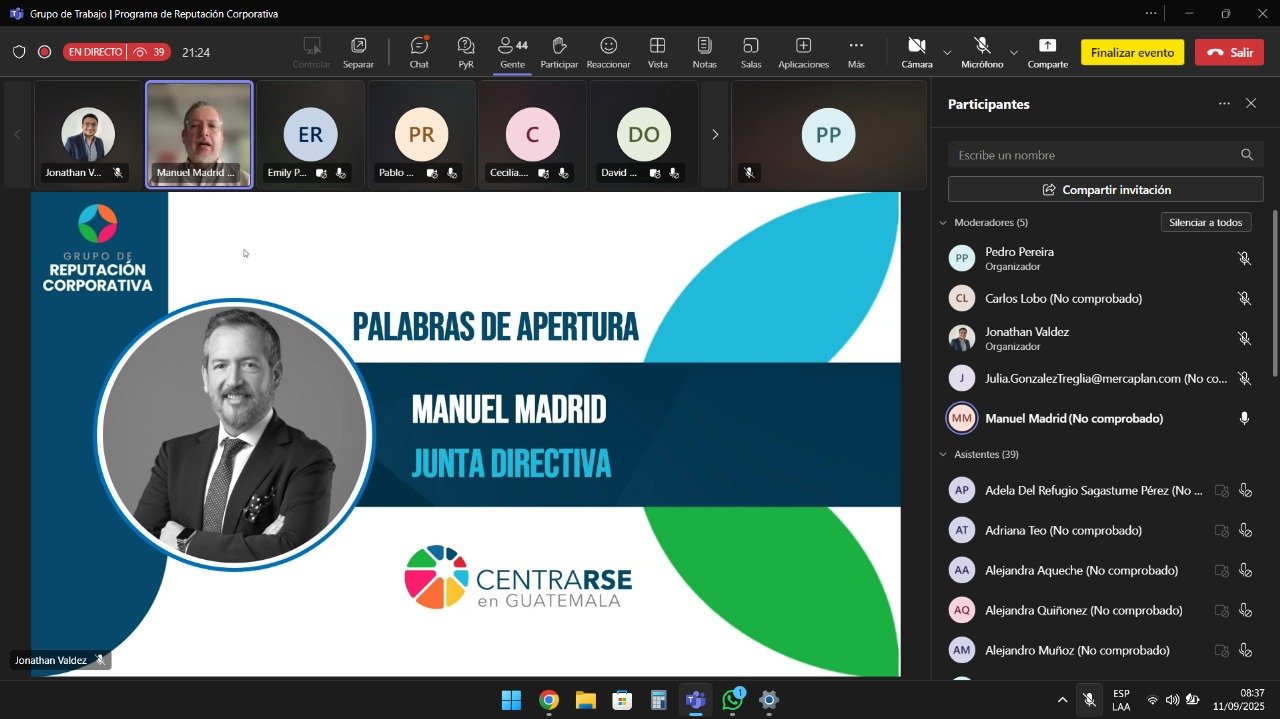This screenshot has width=1280, height=719.
Task: Open the Aplicaciones add menu
Action: pyautogui.click(x=803, y=52)
